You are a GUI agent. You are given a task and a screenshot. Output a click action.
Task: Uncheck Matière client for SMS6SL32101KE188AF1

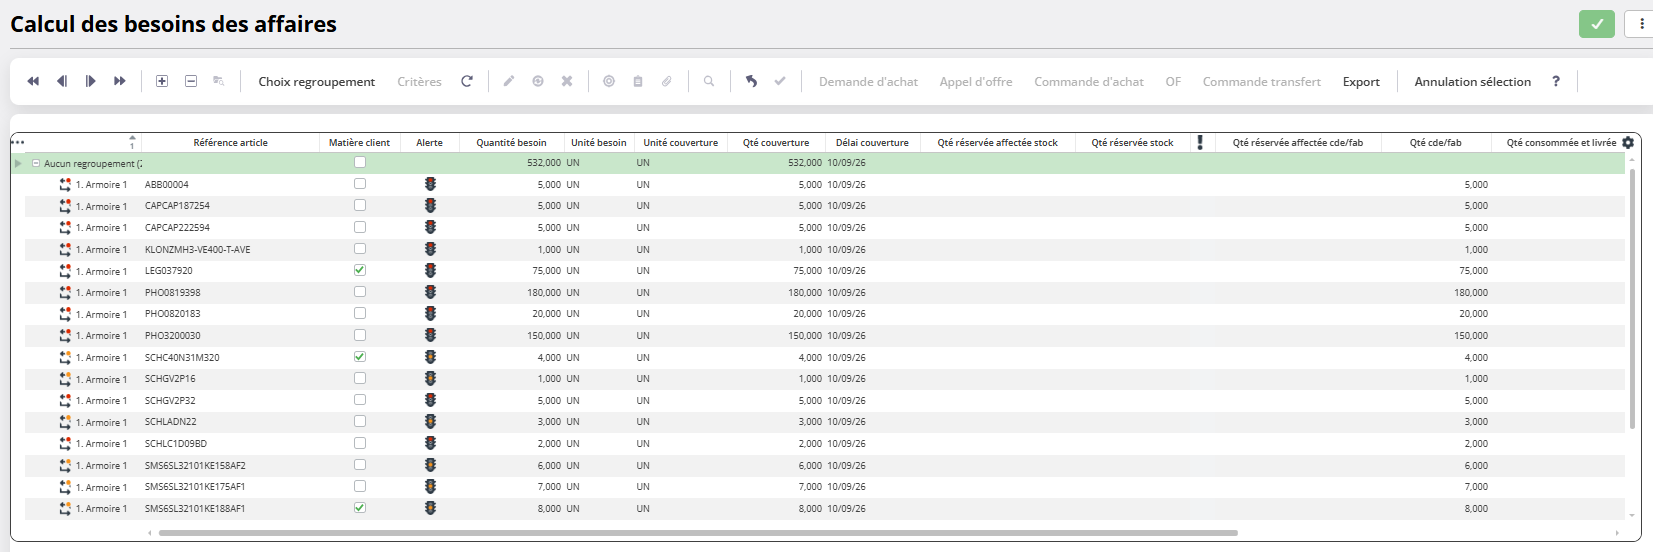click(360, 508)
